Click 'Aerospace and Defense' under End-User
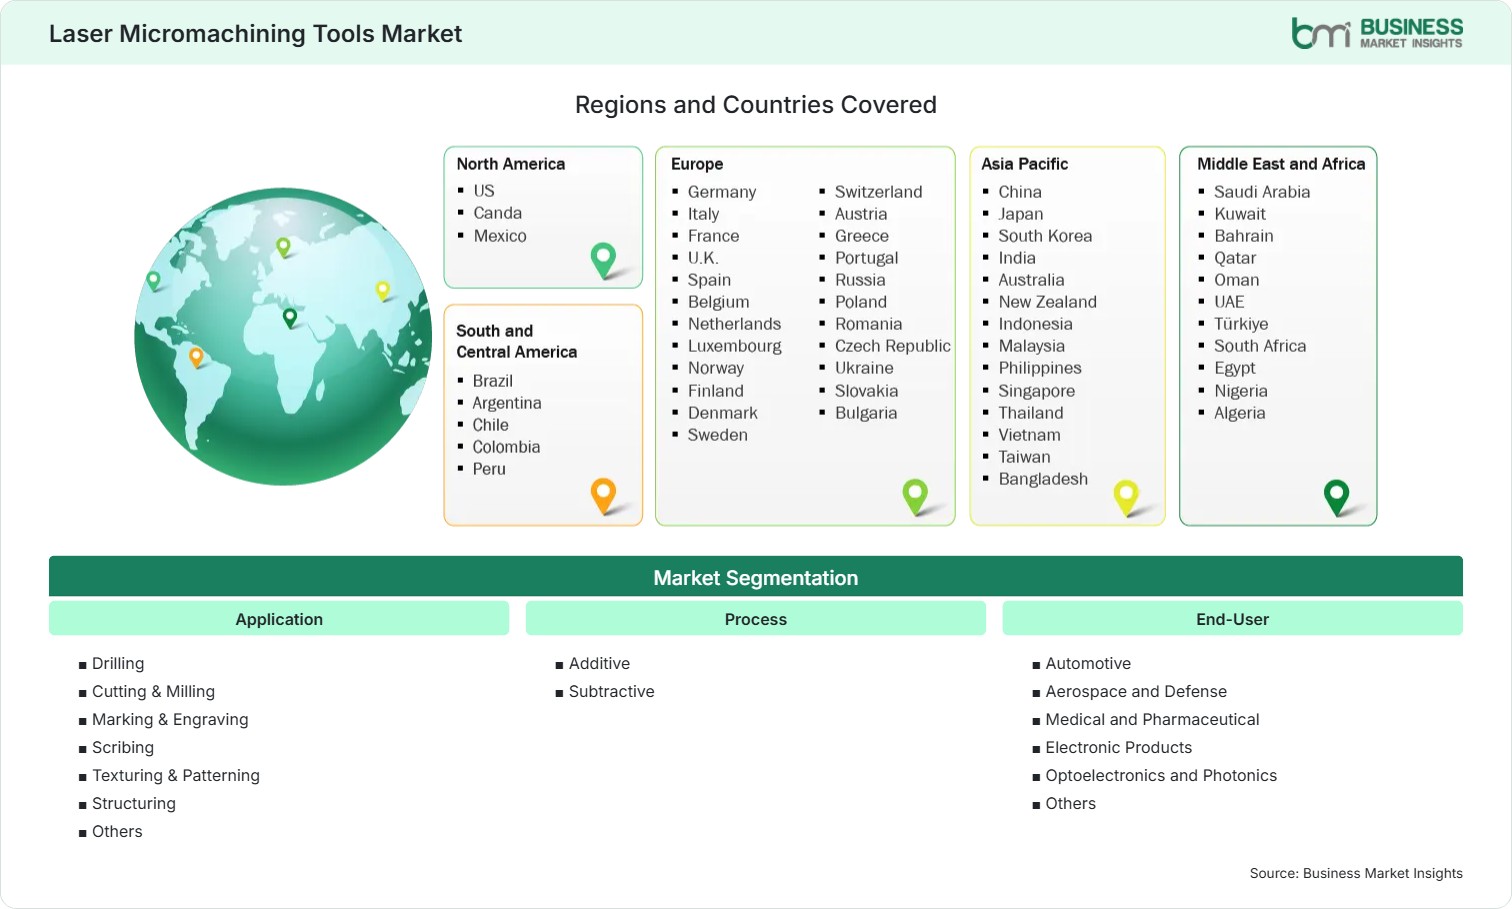Image resolution: width=1512 pixels, height=909 pixels. 1136,691
